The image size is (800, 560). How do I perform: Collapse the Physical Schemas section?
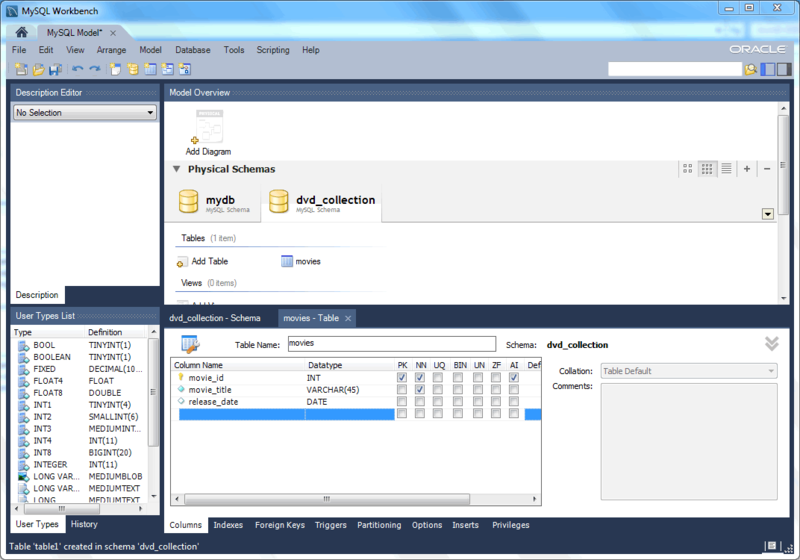(177, 169)
